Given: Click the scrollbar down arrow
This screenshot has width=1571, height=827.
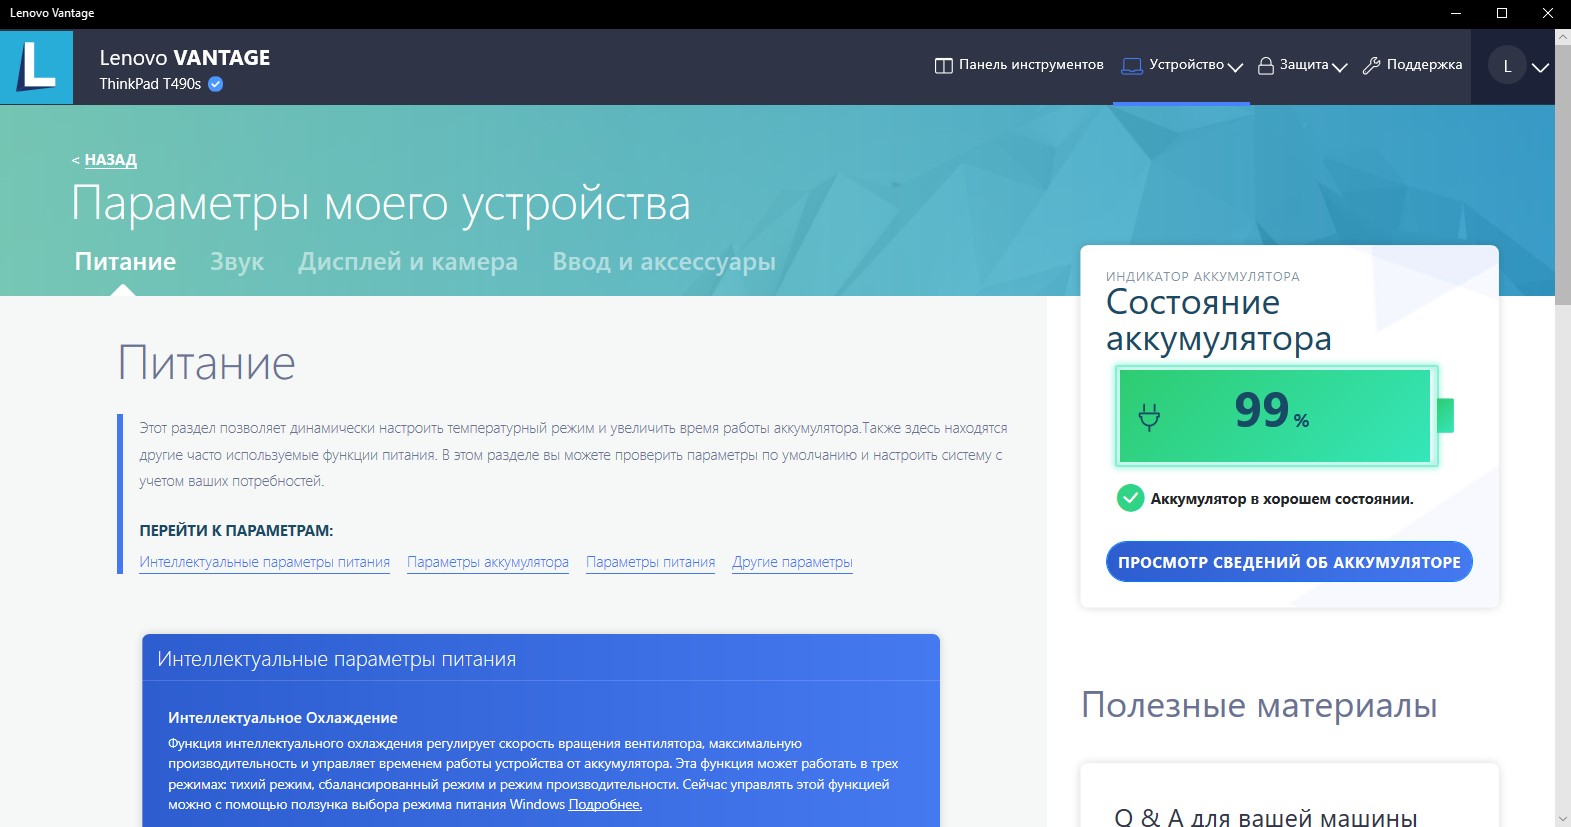Looking at the screenshot, I should [1563, 819].
